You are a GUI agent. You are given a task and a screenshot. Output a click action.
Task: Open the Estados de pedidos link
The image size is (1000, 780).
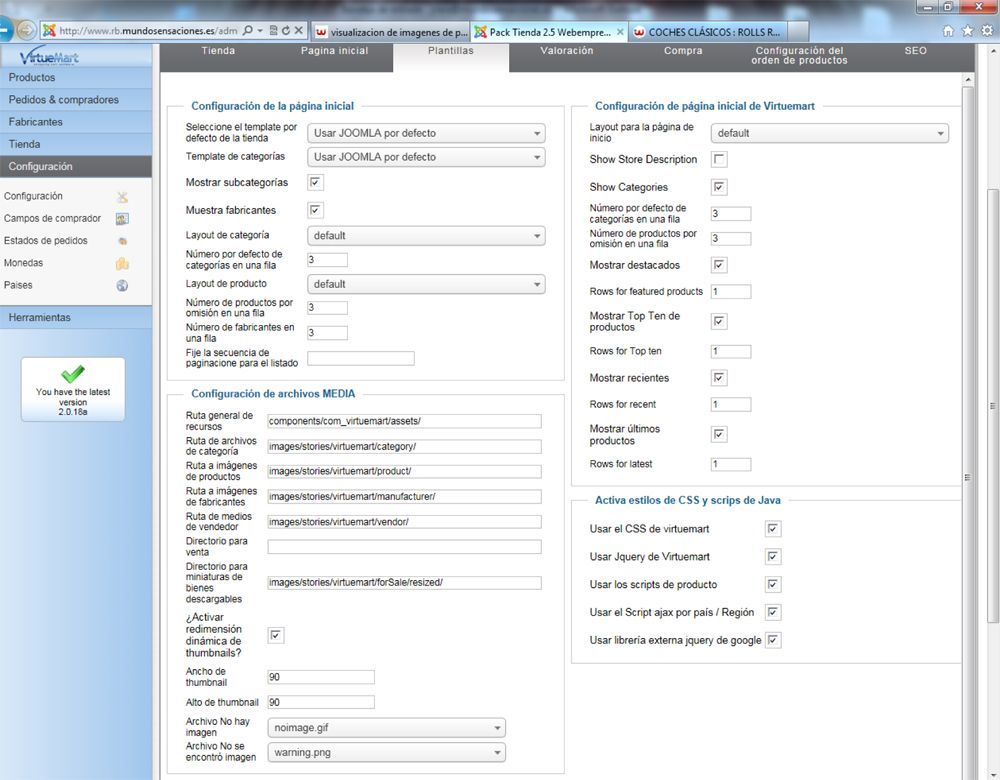[x=46, y=241]
